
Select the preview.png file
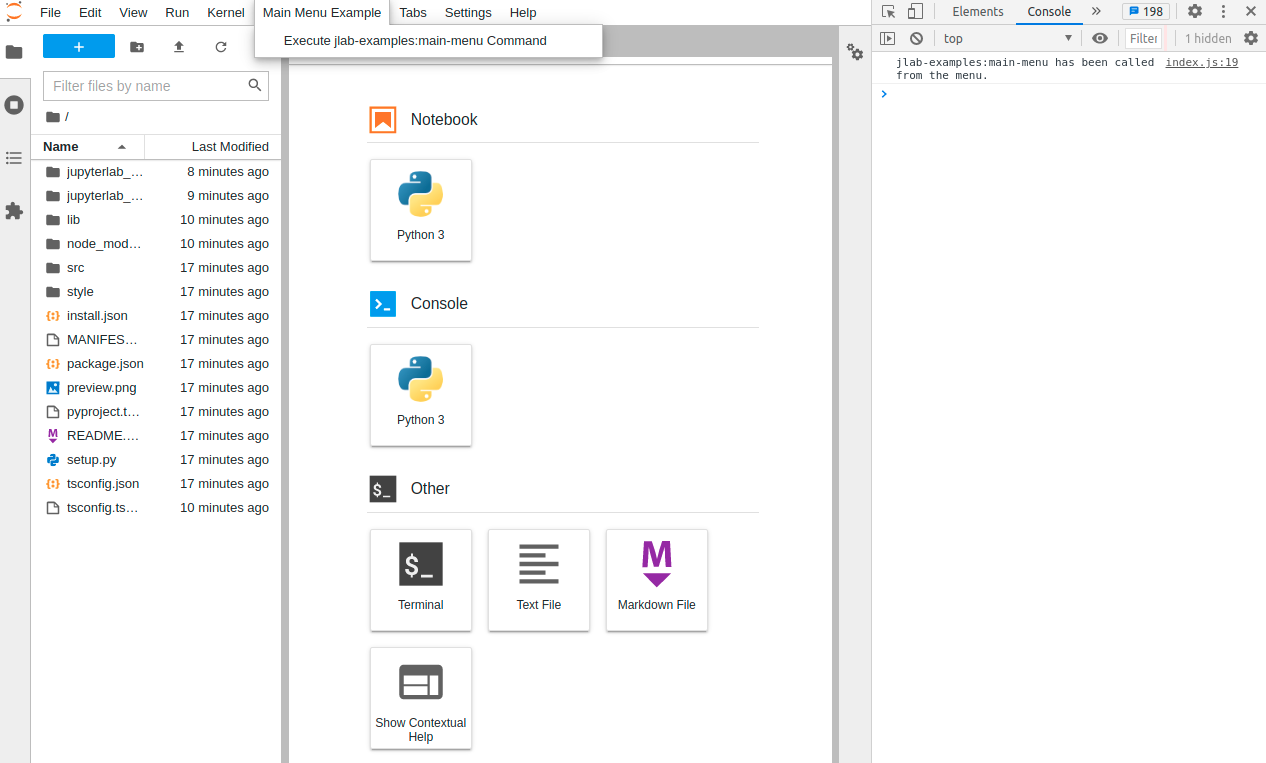(156, 388)
